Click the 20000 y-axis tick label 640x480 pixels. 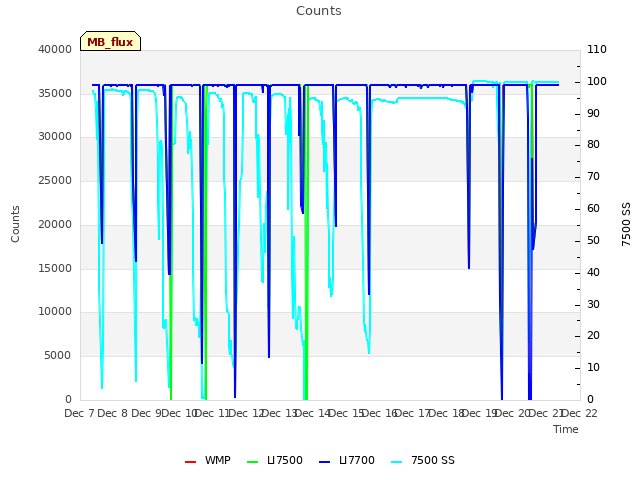55,224
